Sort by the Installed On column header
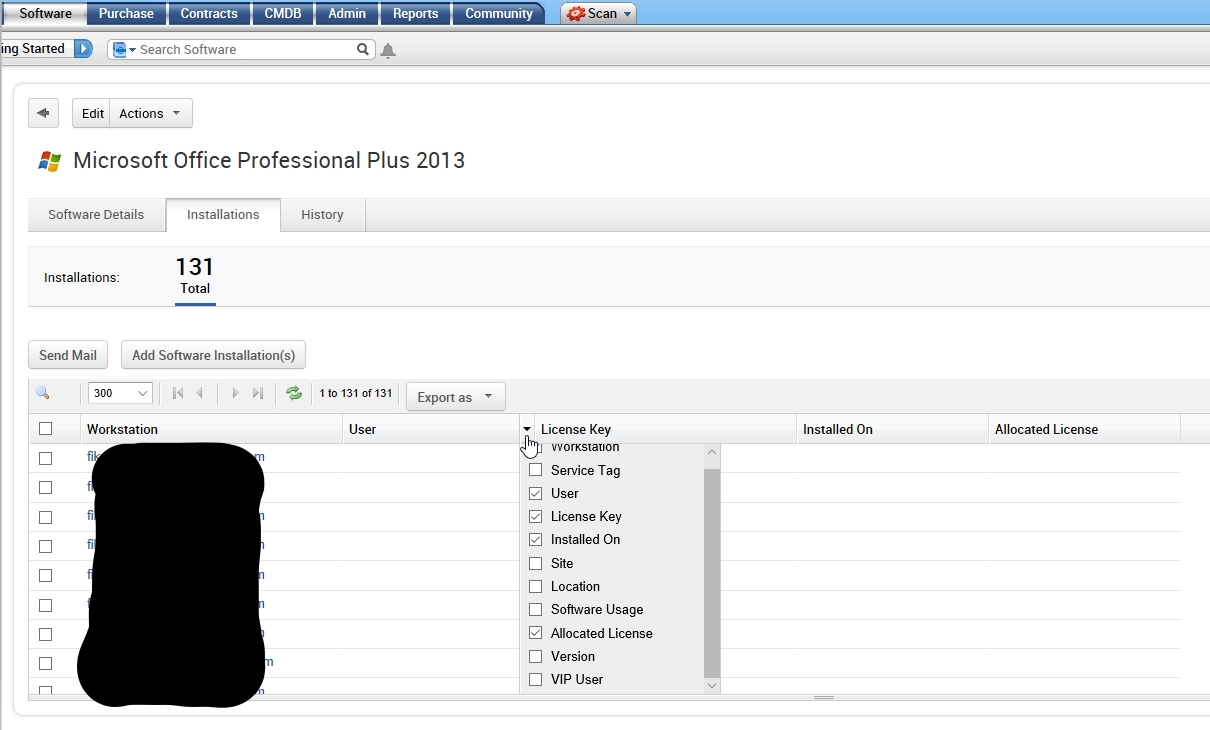Viewport: 1210px width, 730px height. 892,429
